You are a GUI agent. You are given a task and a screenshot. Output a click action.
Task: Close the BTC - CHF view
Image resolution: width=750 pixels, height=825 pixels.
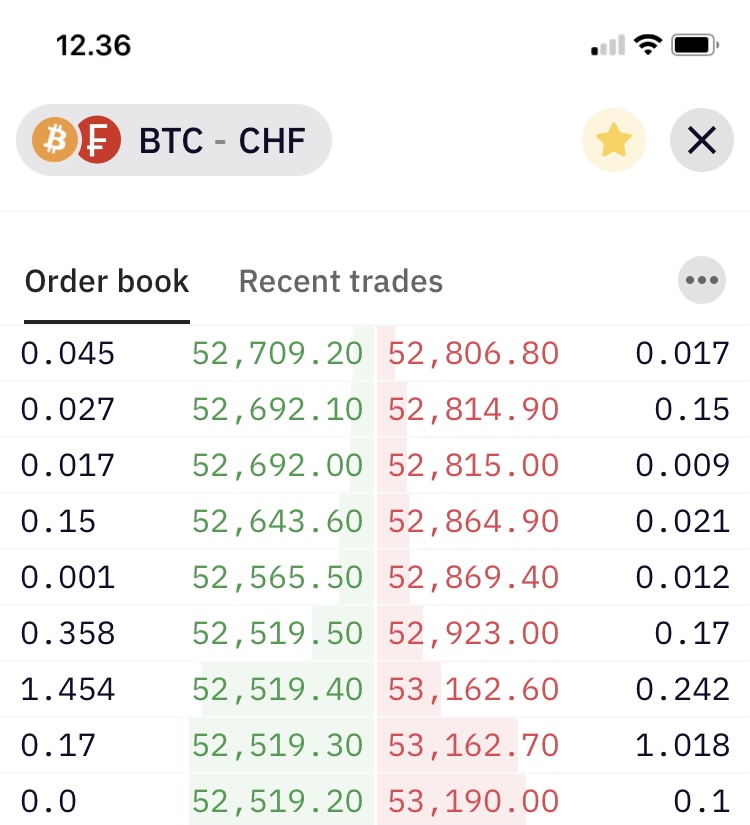point(702,140)
